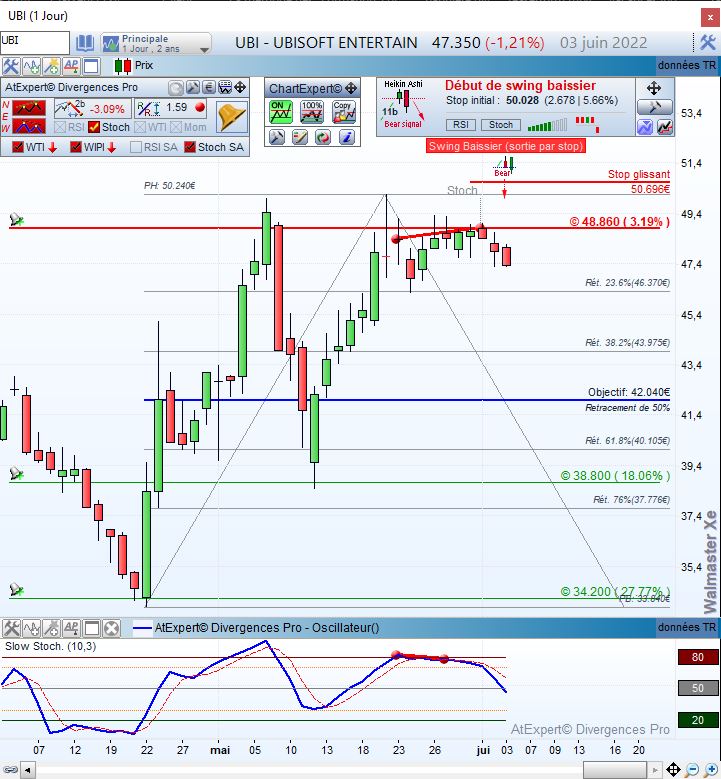Zoom out with the minus magnifier
Image resolution: width=721 pixels, height=779 pixels.
point(692,770)
